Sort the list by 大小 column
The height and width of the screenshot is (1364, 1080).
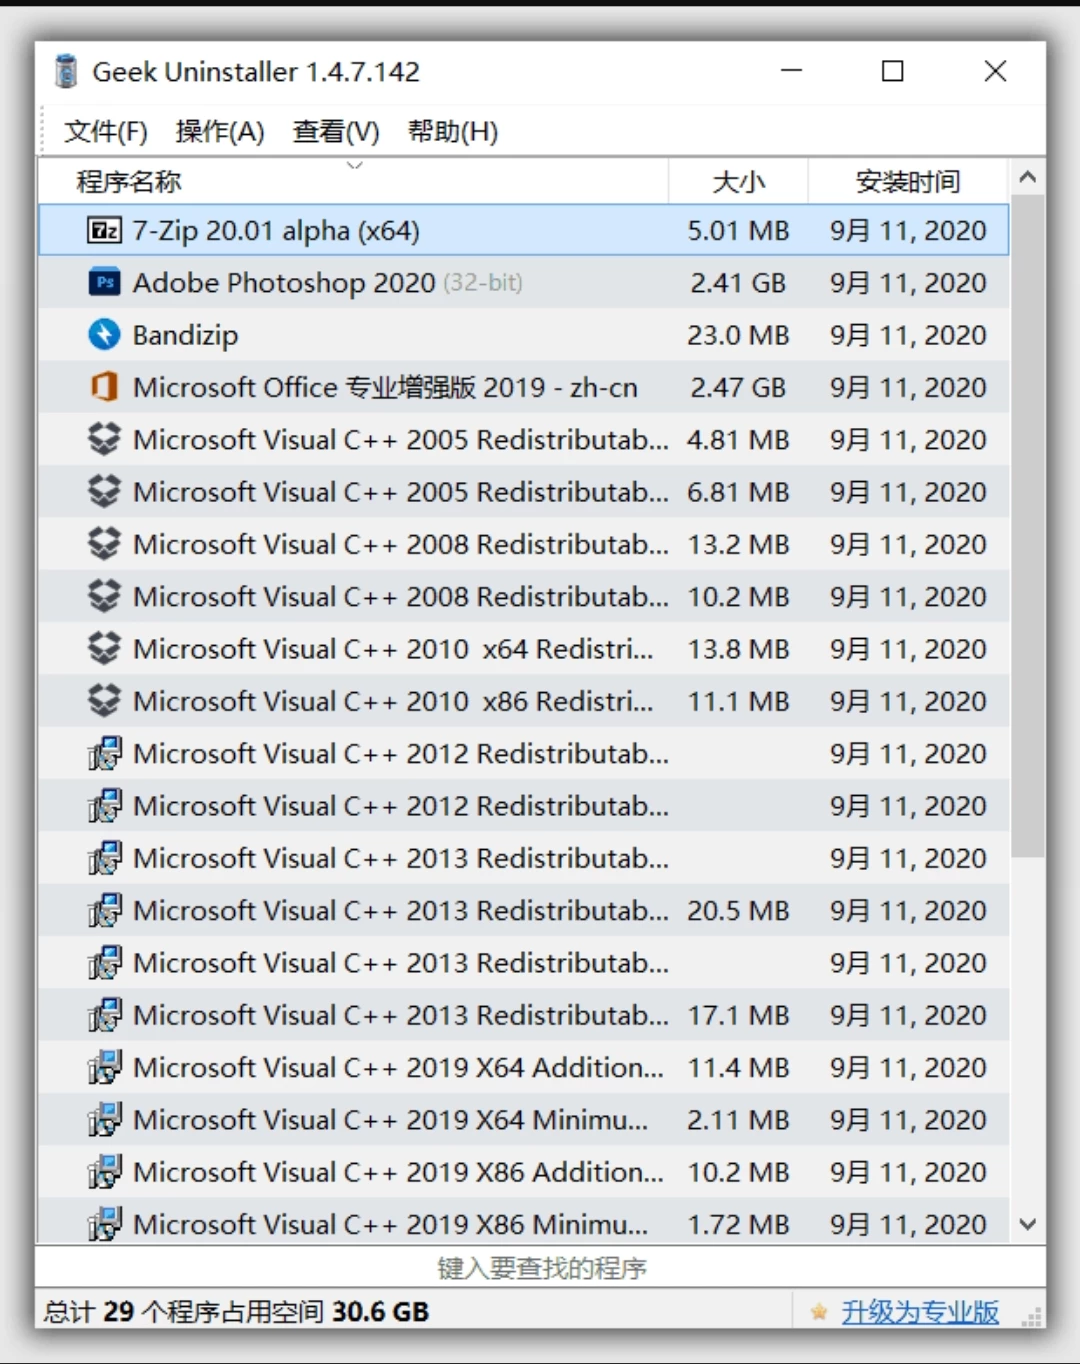click(738, 181)
